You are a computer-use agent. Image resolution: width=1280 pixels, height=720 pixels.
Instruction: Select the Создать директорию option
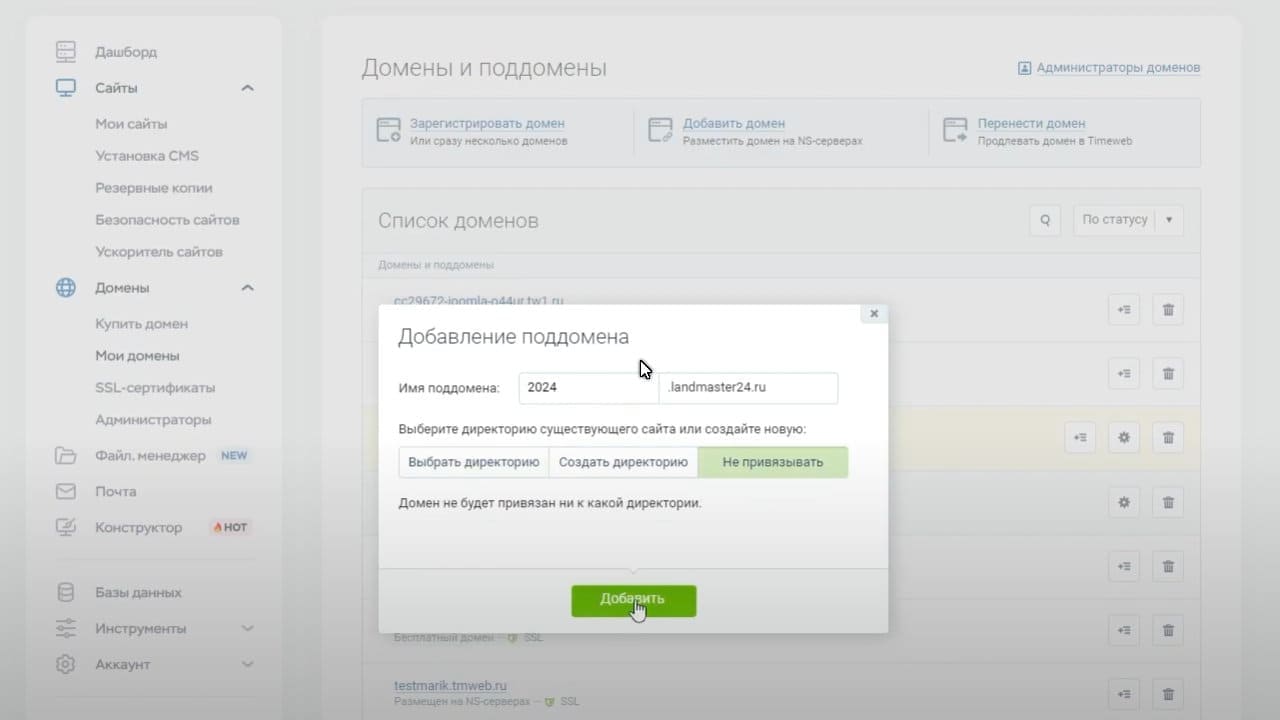(623, 462)
